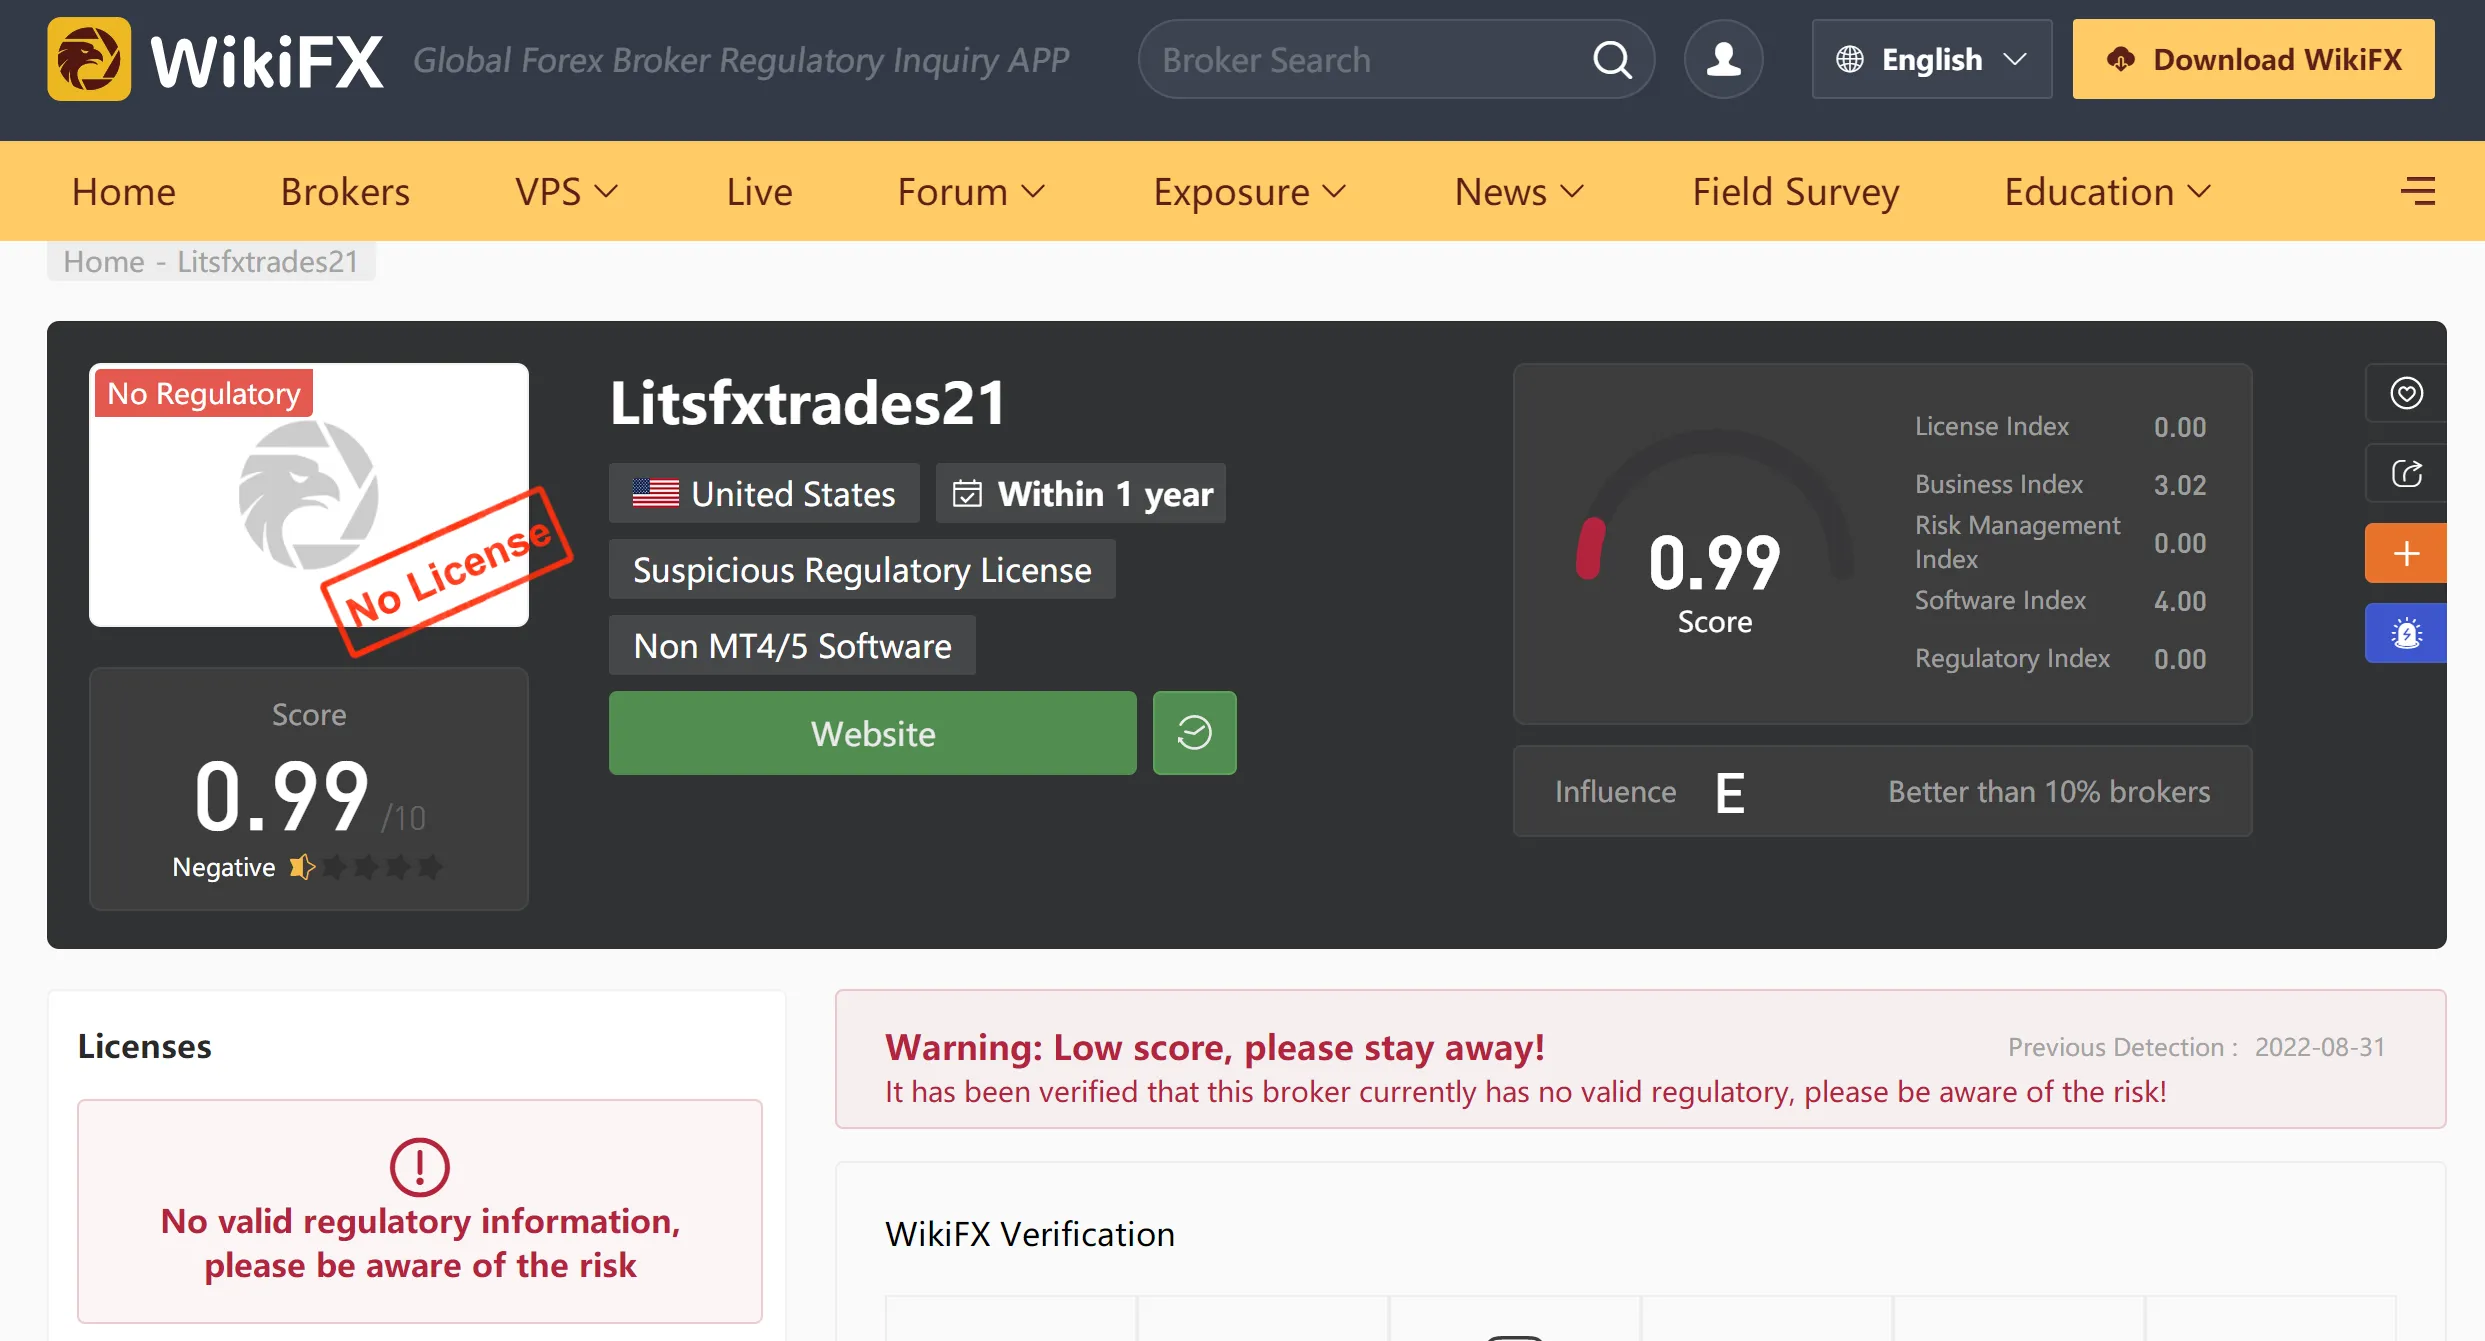
Task: Click the No Regulatory red label
Action: (204, 393)
